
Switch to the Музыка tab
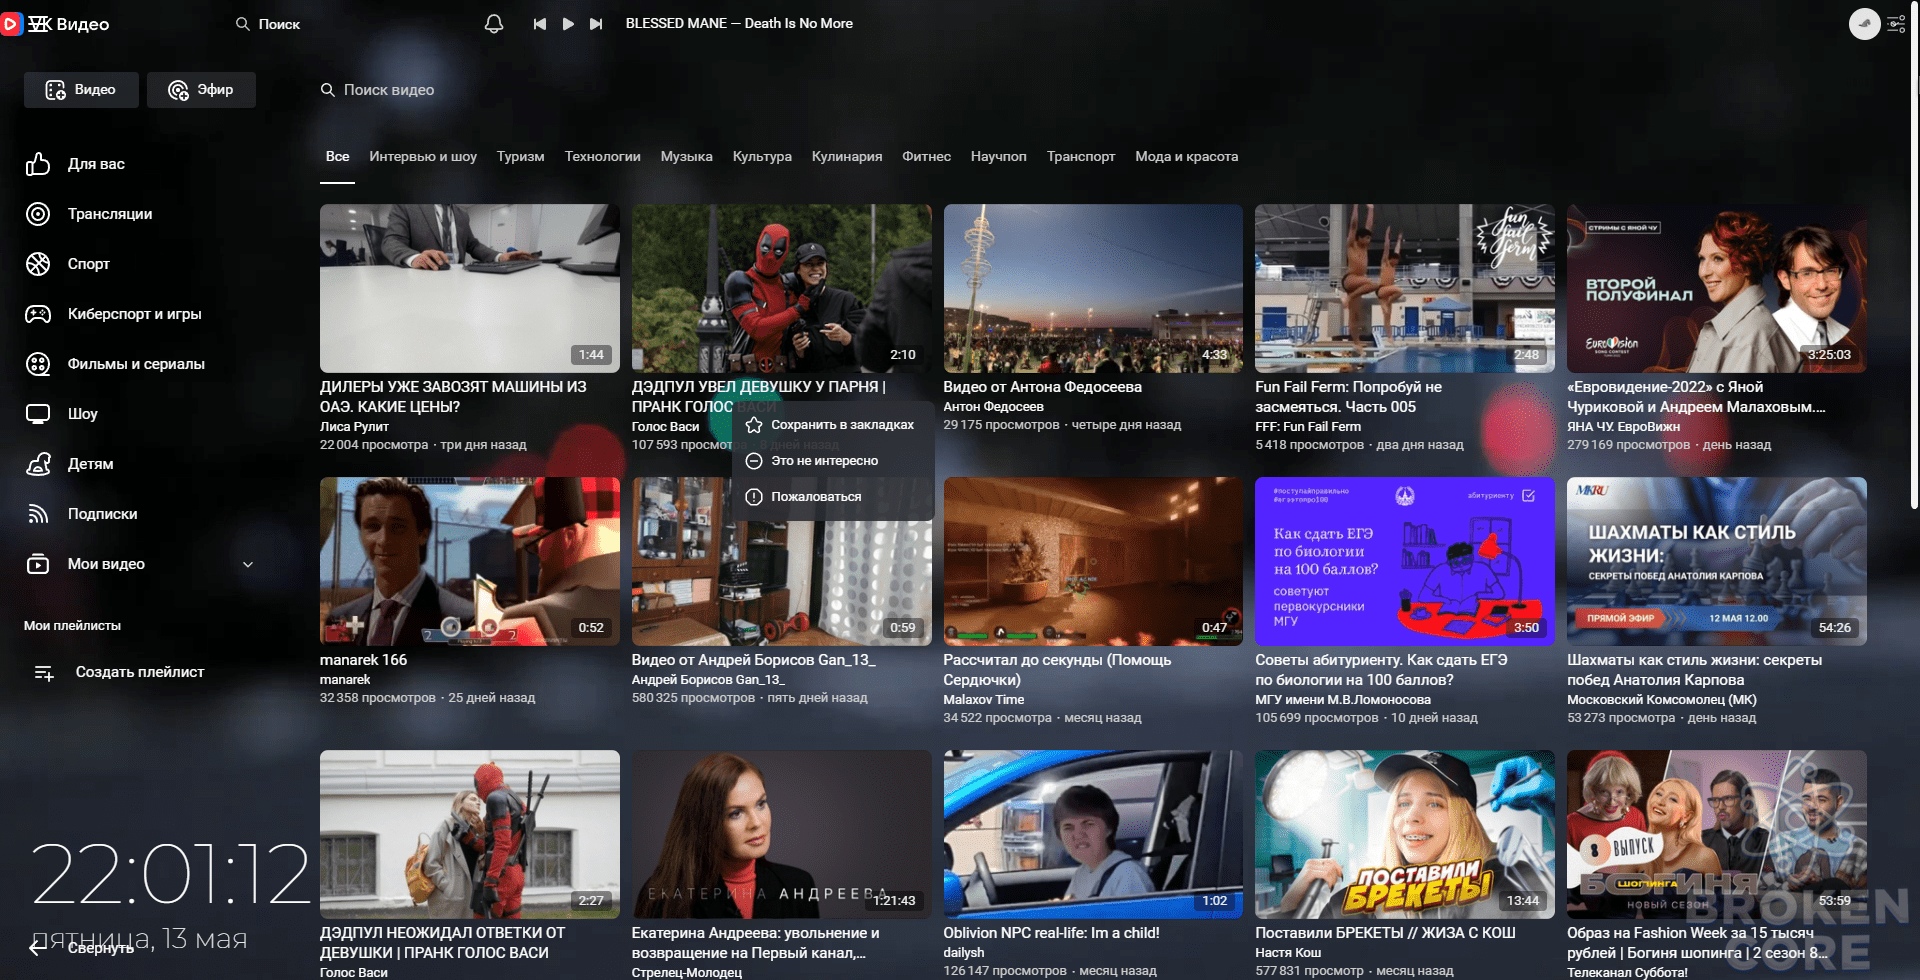coord(686,156)
